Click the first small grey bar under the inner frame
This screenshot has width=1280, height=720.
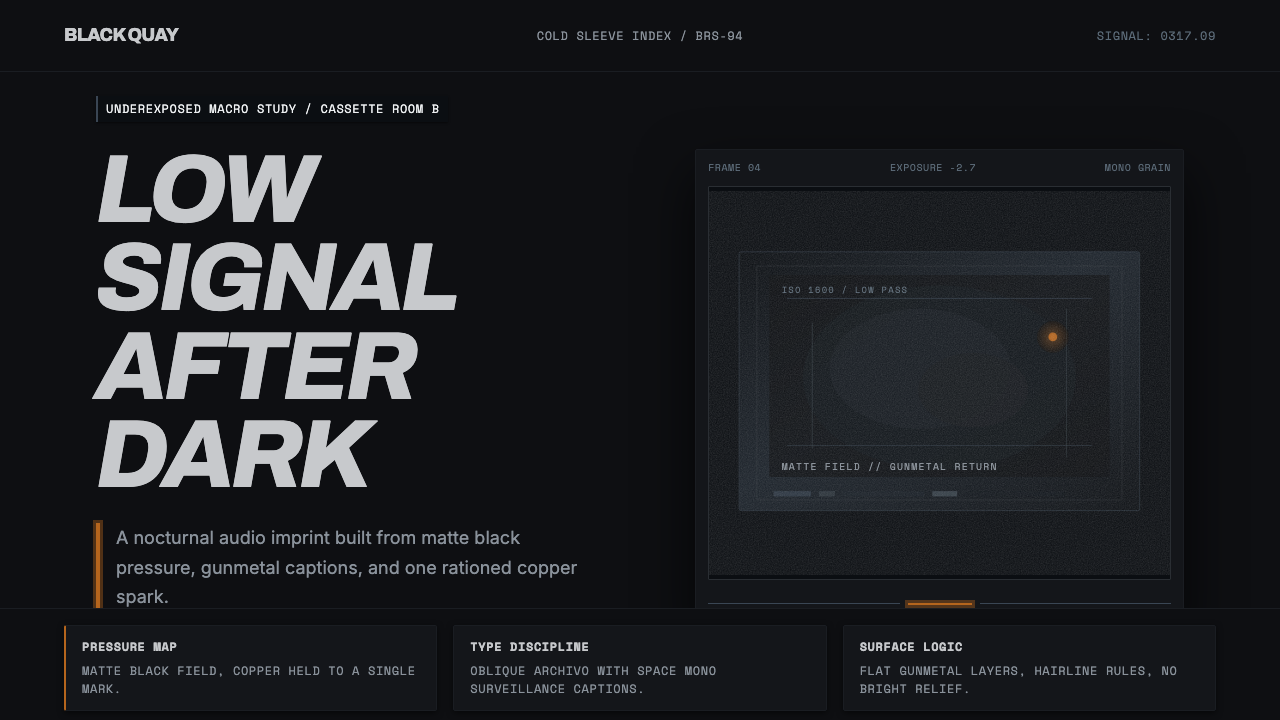click(x=792, y=493)
